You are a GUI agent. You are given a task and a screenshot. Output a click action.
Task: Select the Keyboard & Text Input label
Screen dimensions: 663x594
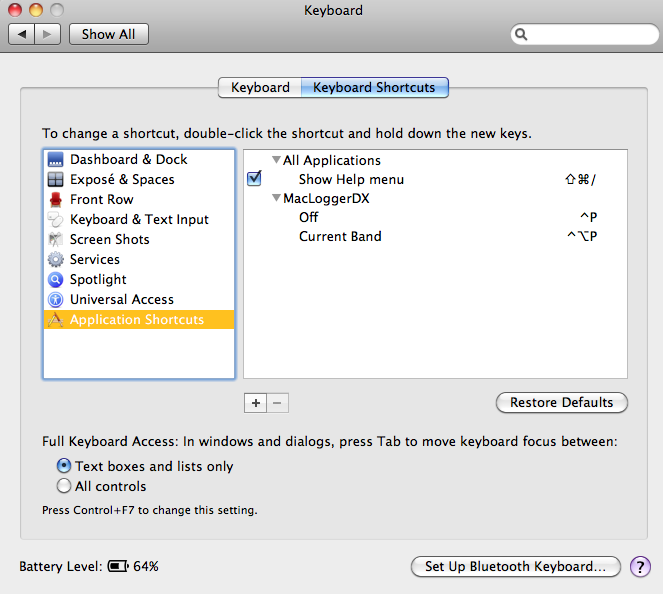click(x=139, y=219)
